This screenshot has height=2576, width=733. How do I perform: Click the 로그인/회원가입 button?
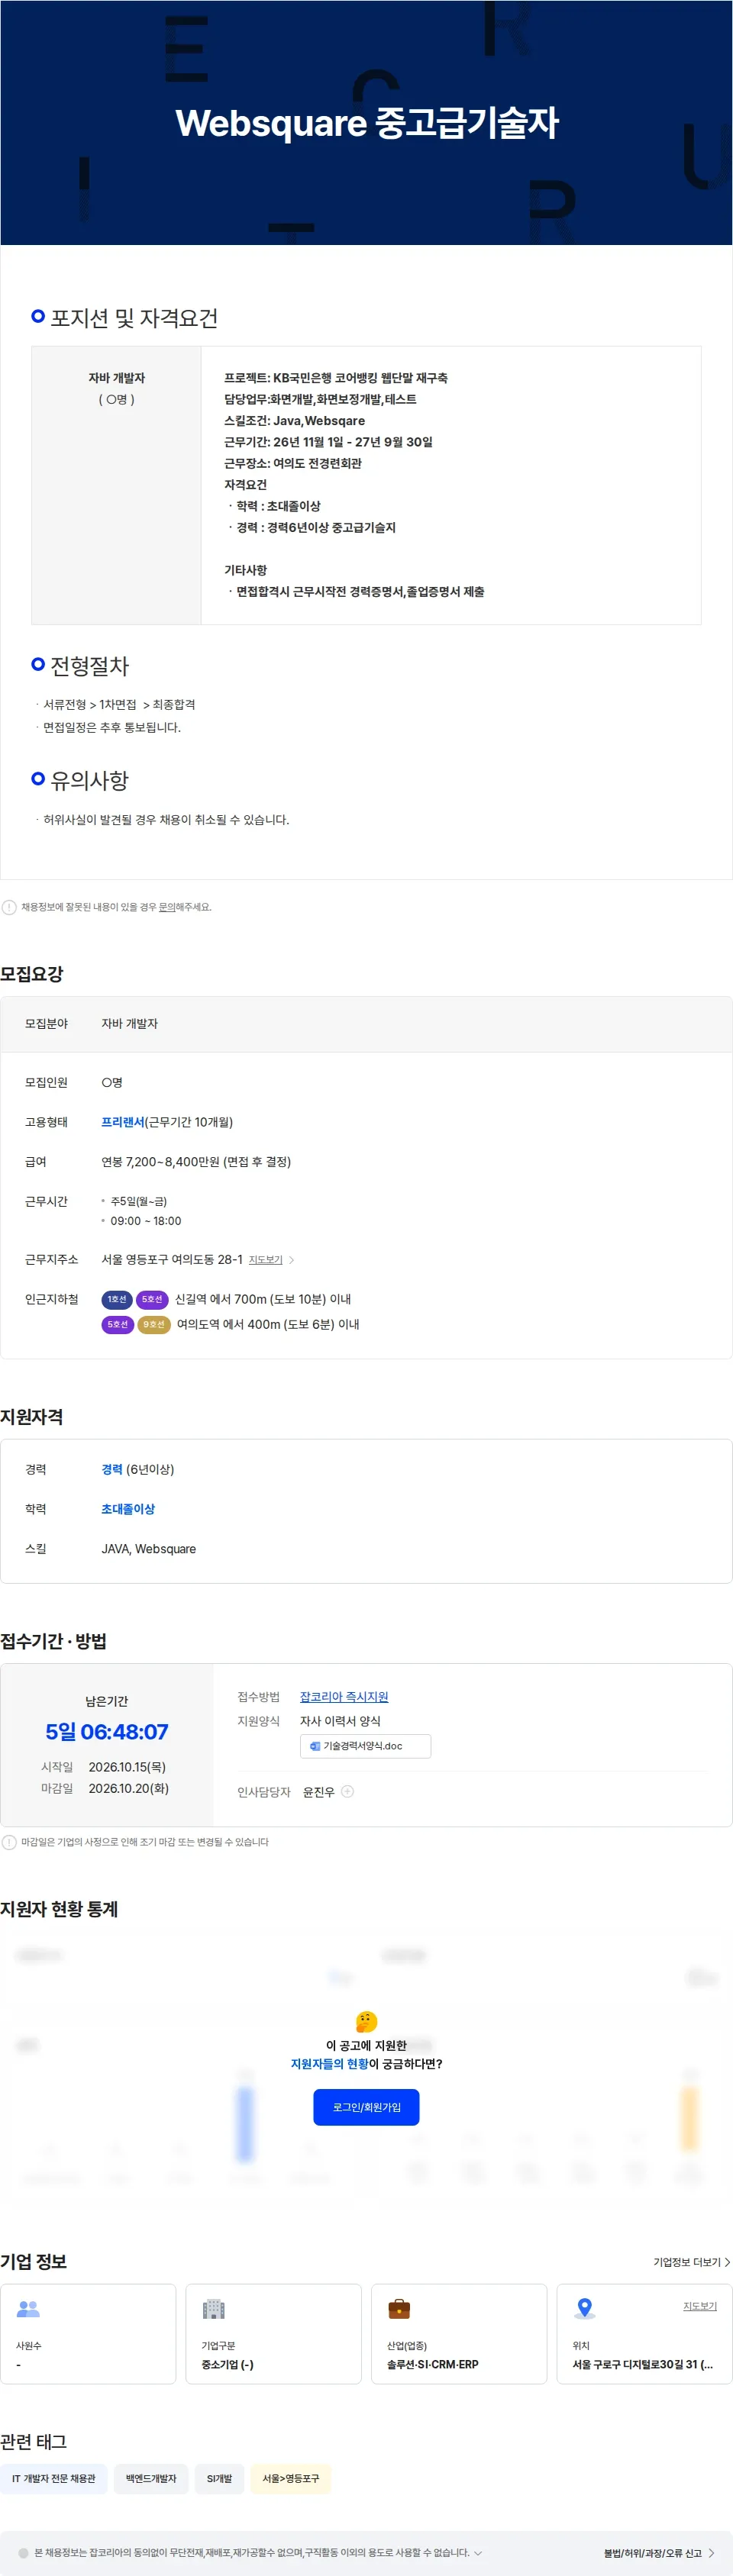[366, 2107]
